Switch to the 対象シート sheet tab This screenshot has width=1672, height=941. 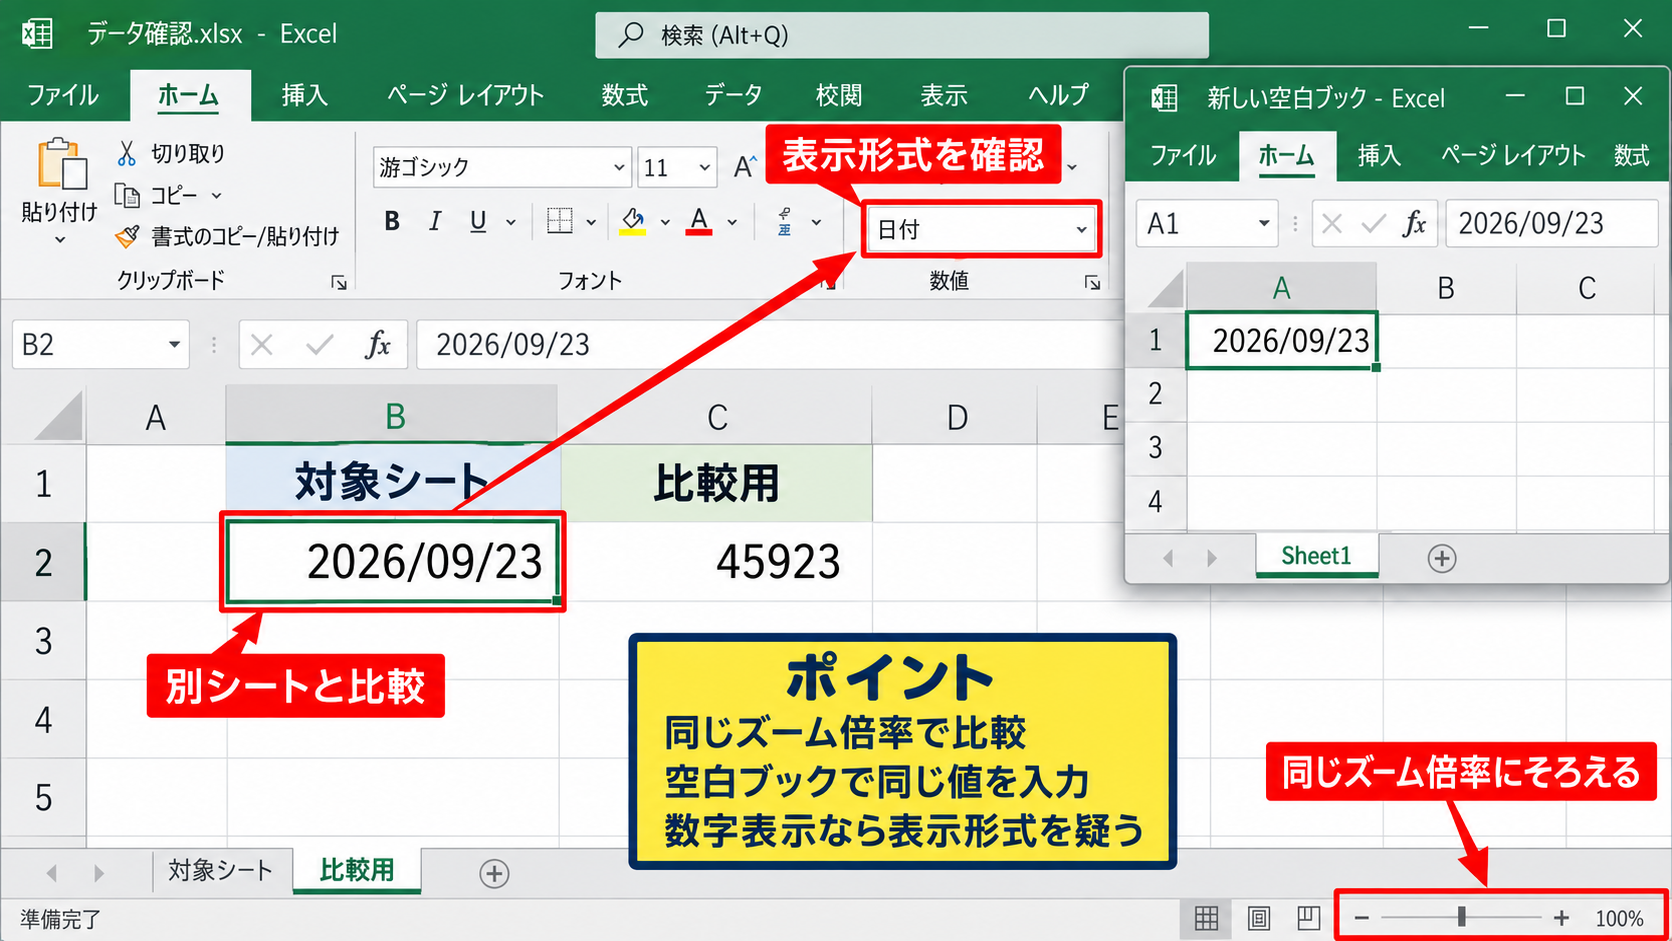coord(220,870)
